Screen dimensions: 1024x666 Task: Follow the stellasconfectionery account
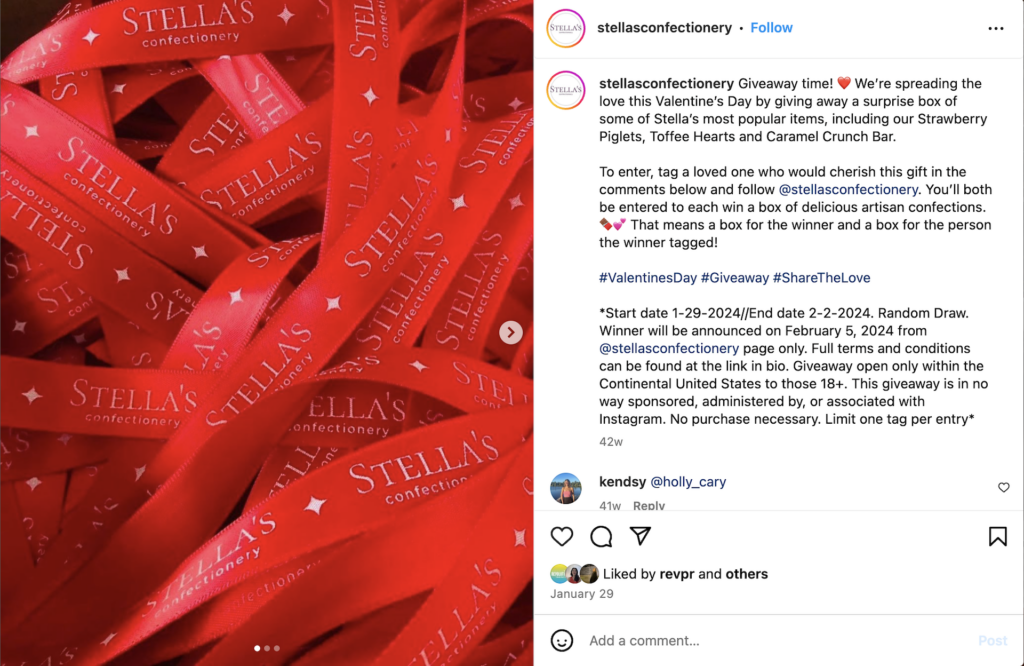(x=771, y=27)
